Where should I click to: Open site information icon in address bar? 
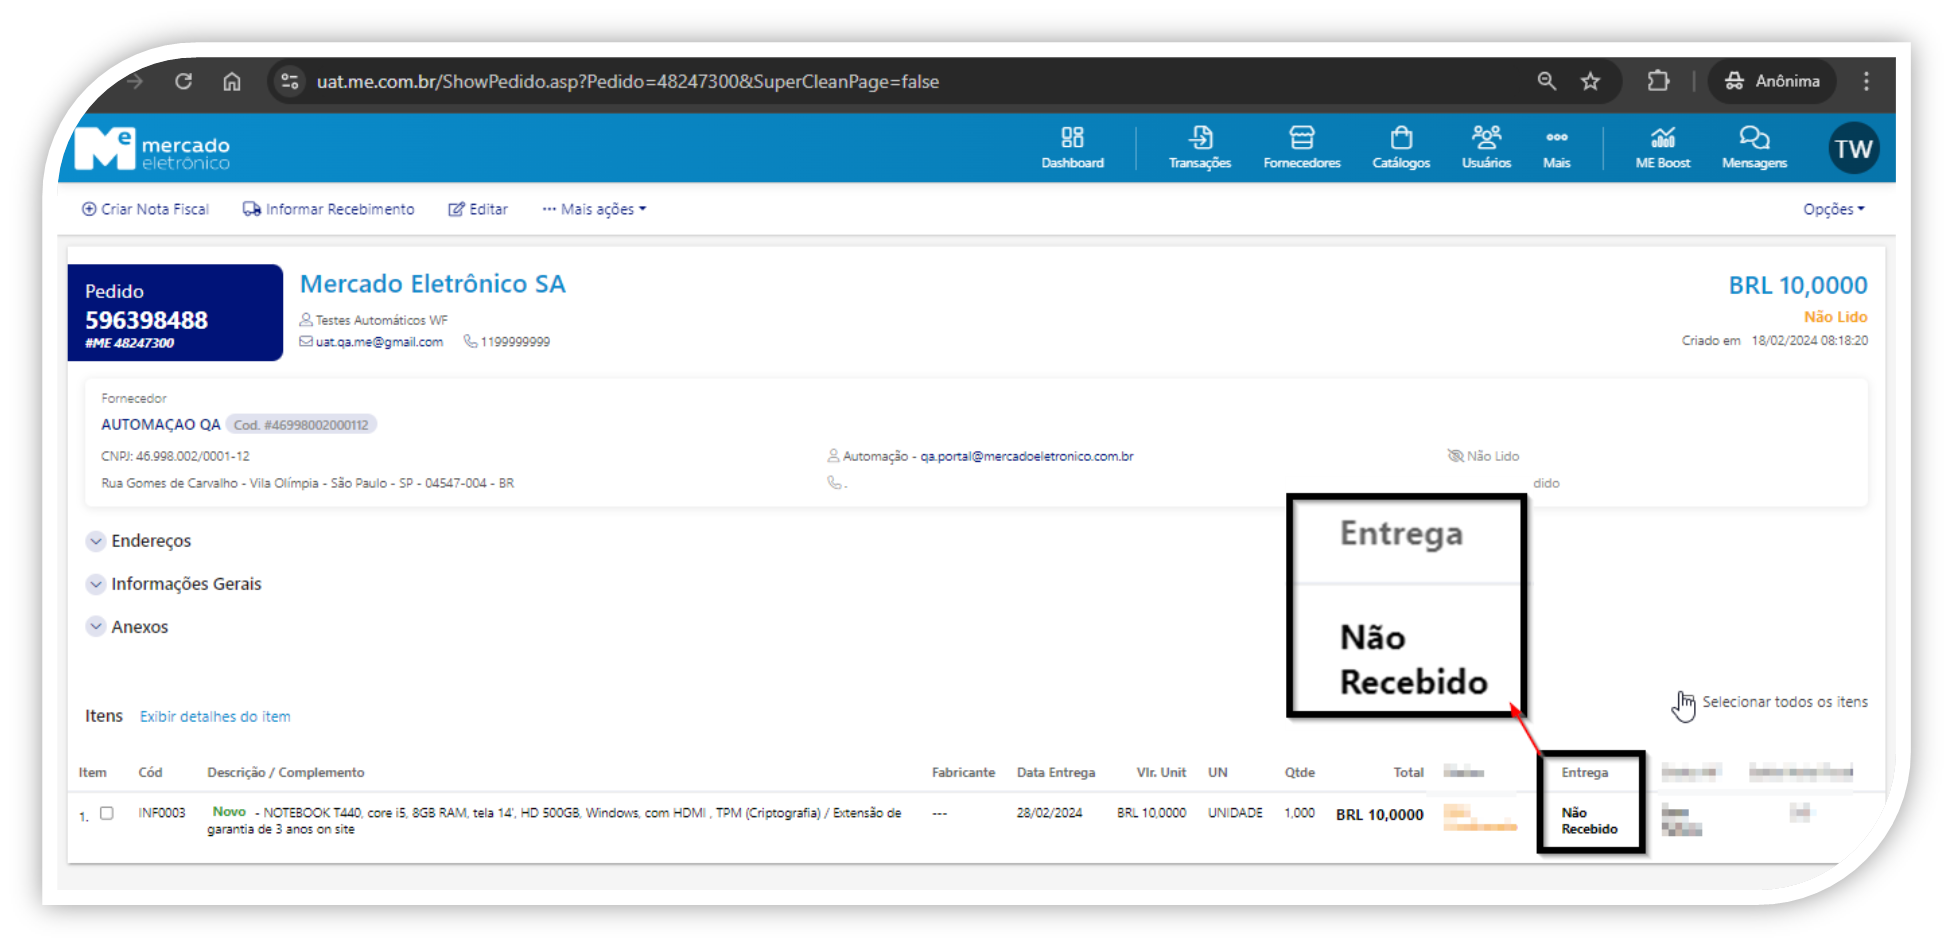pos(290,81)
